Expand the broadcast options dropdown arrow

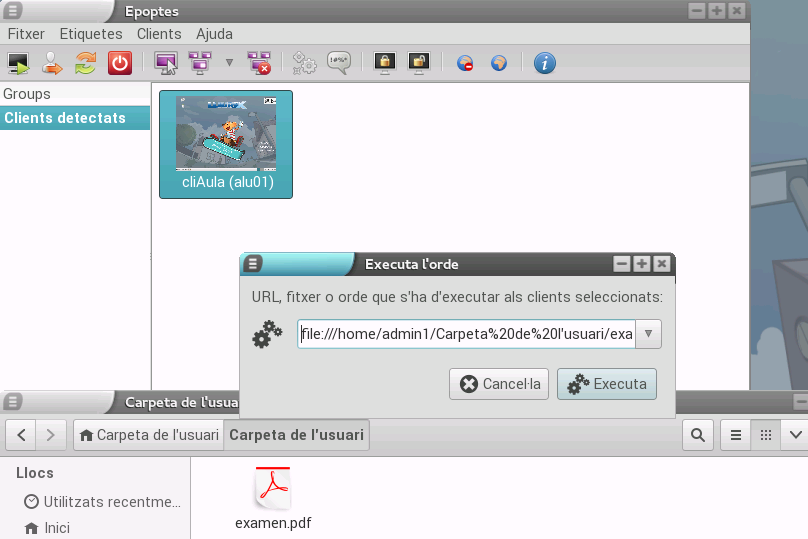point(229,63)
